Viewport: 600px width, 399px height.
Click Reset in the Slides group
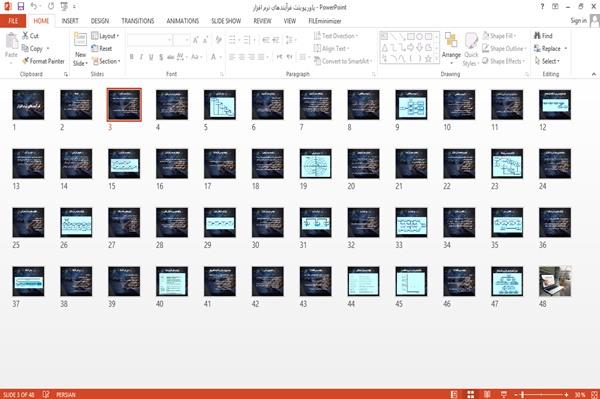[x=102, y=49]
